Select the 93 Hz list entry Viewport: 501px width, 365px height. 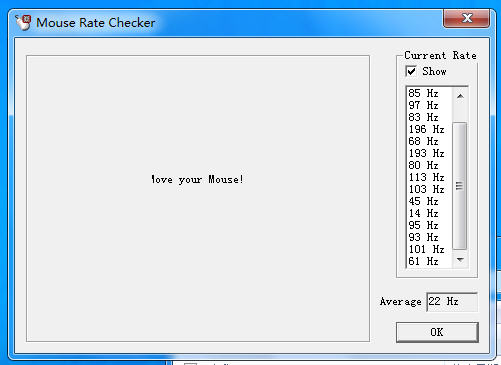(x=429, y=237)
